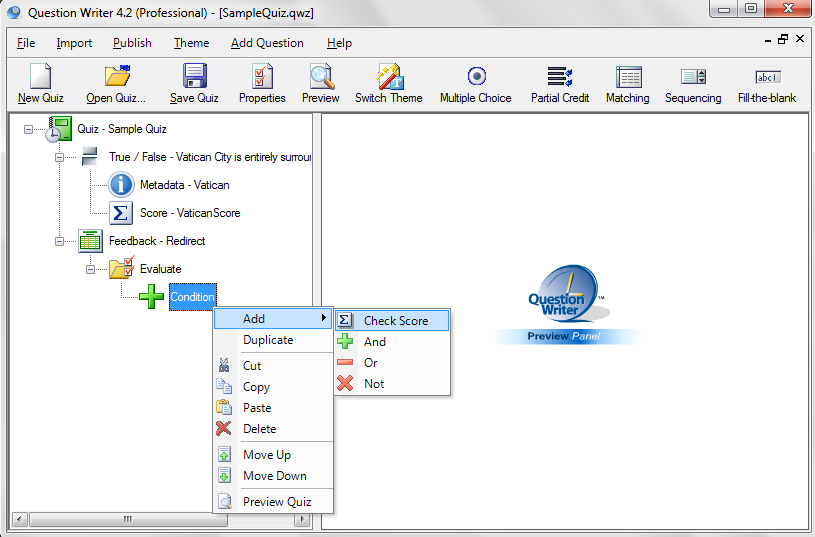Open quiz Properties from toolbar
The image size is (815, 537).
click(x=262, y=76)
